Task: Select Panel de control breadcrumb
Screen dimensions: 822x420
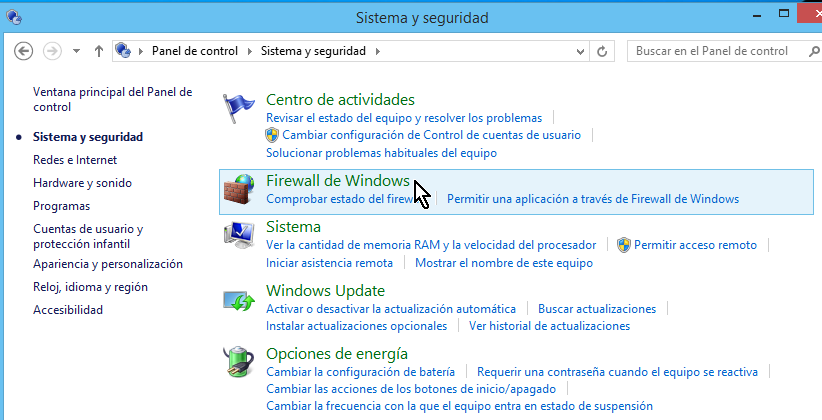Action: [195, 51]
